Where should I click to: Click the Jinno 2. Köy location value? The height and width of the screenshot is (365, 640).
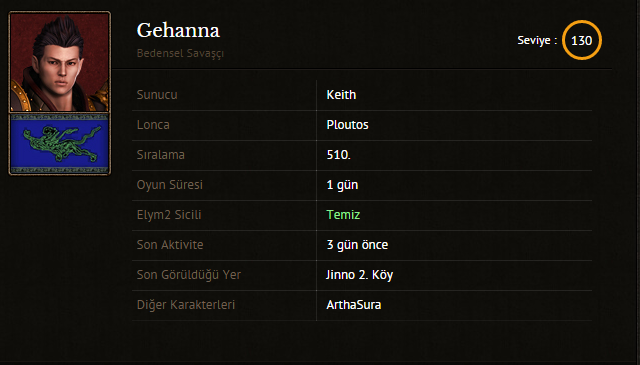(x=360, y=275)
